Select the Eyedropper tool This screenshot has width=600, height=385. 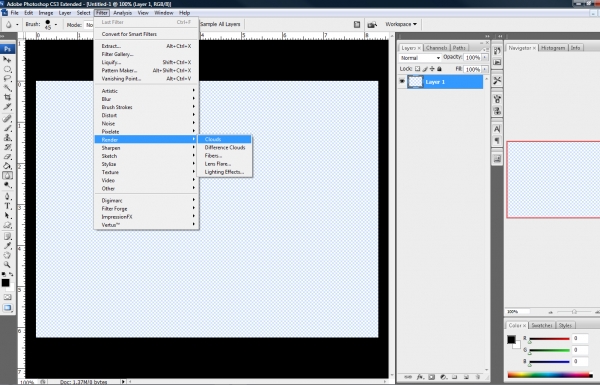pos(7,246)
